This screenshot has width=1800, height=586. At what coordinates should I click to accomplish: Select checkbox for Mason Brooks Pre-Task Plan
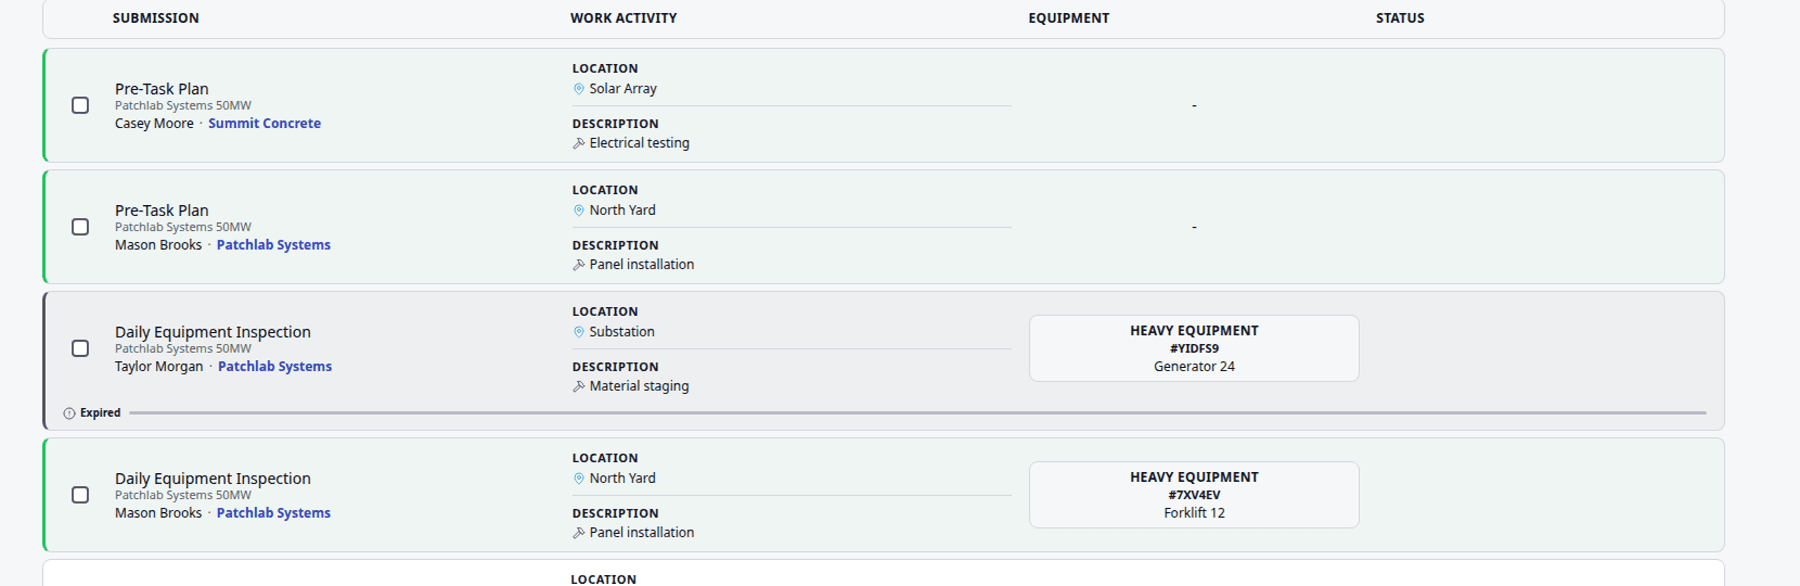click(80, 227)
